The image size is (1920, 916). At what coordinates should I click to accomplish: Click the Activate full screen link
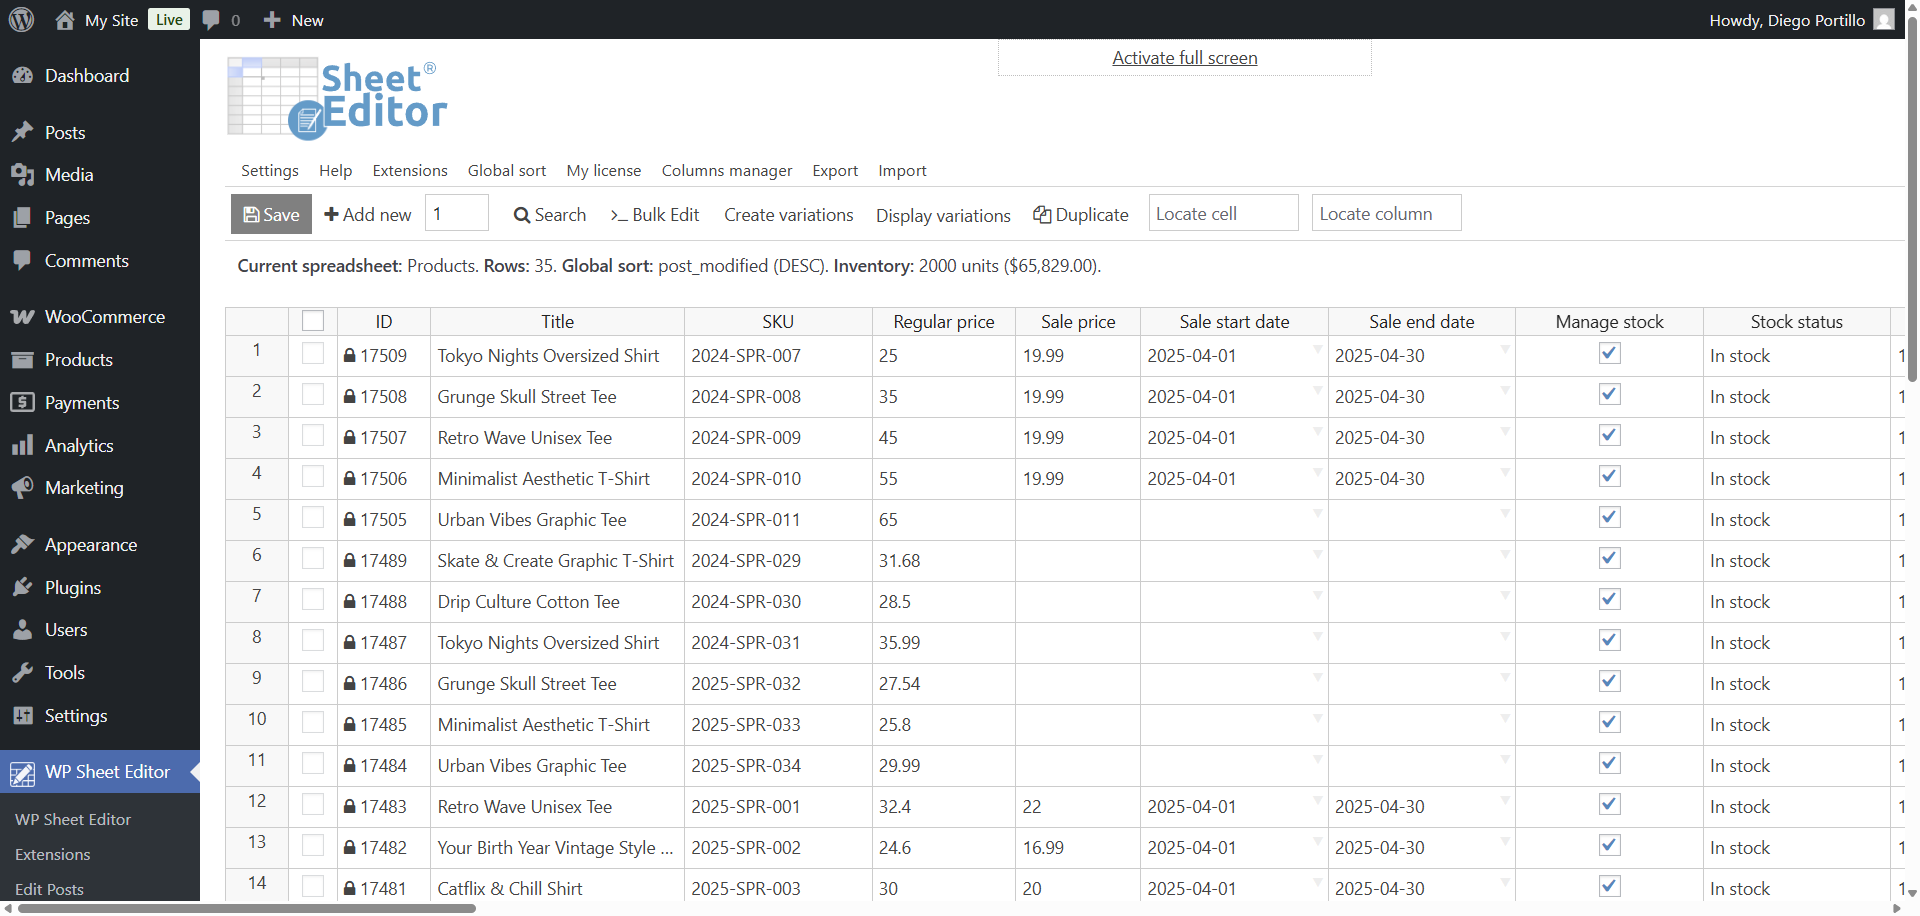point(1184,58)
